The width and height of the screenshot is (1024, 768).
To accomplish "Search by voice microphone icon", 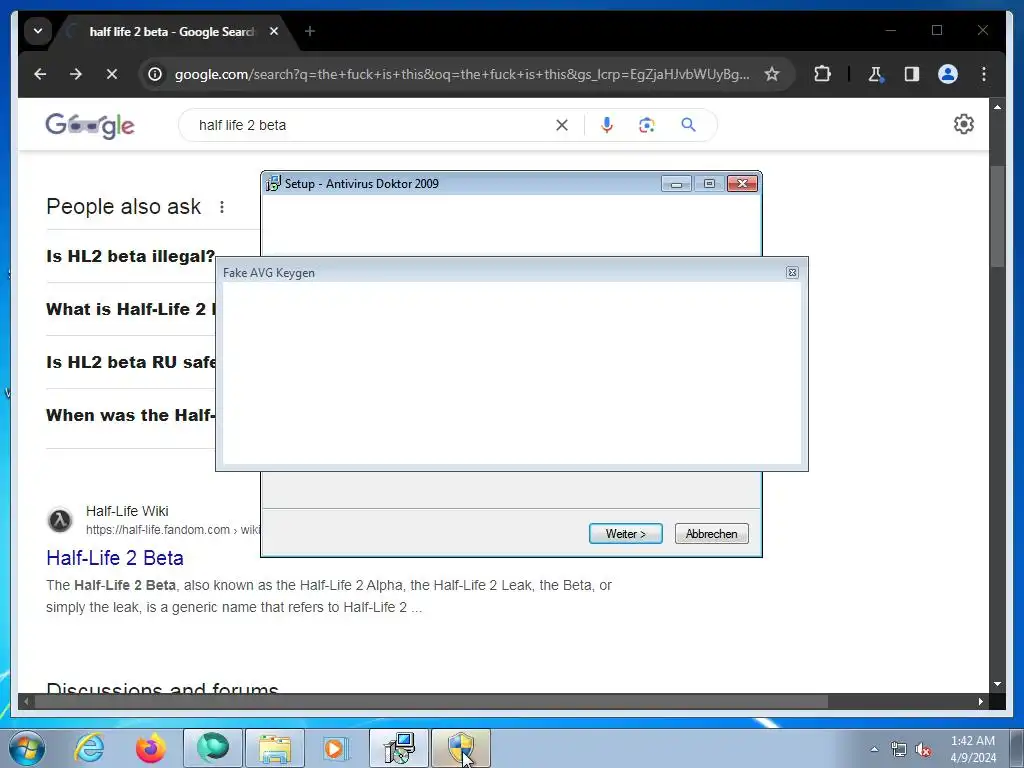I will [x=607, y=125].
